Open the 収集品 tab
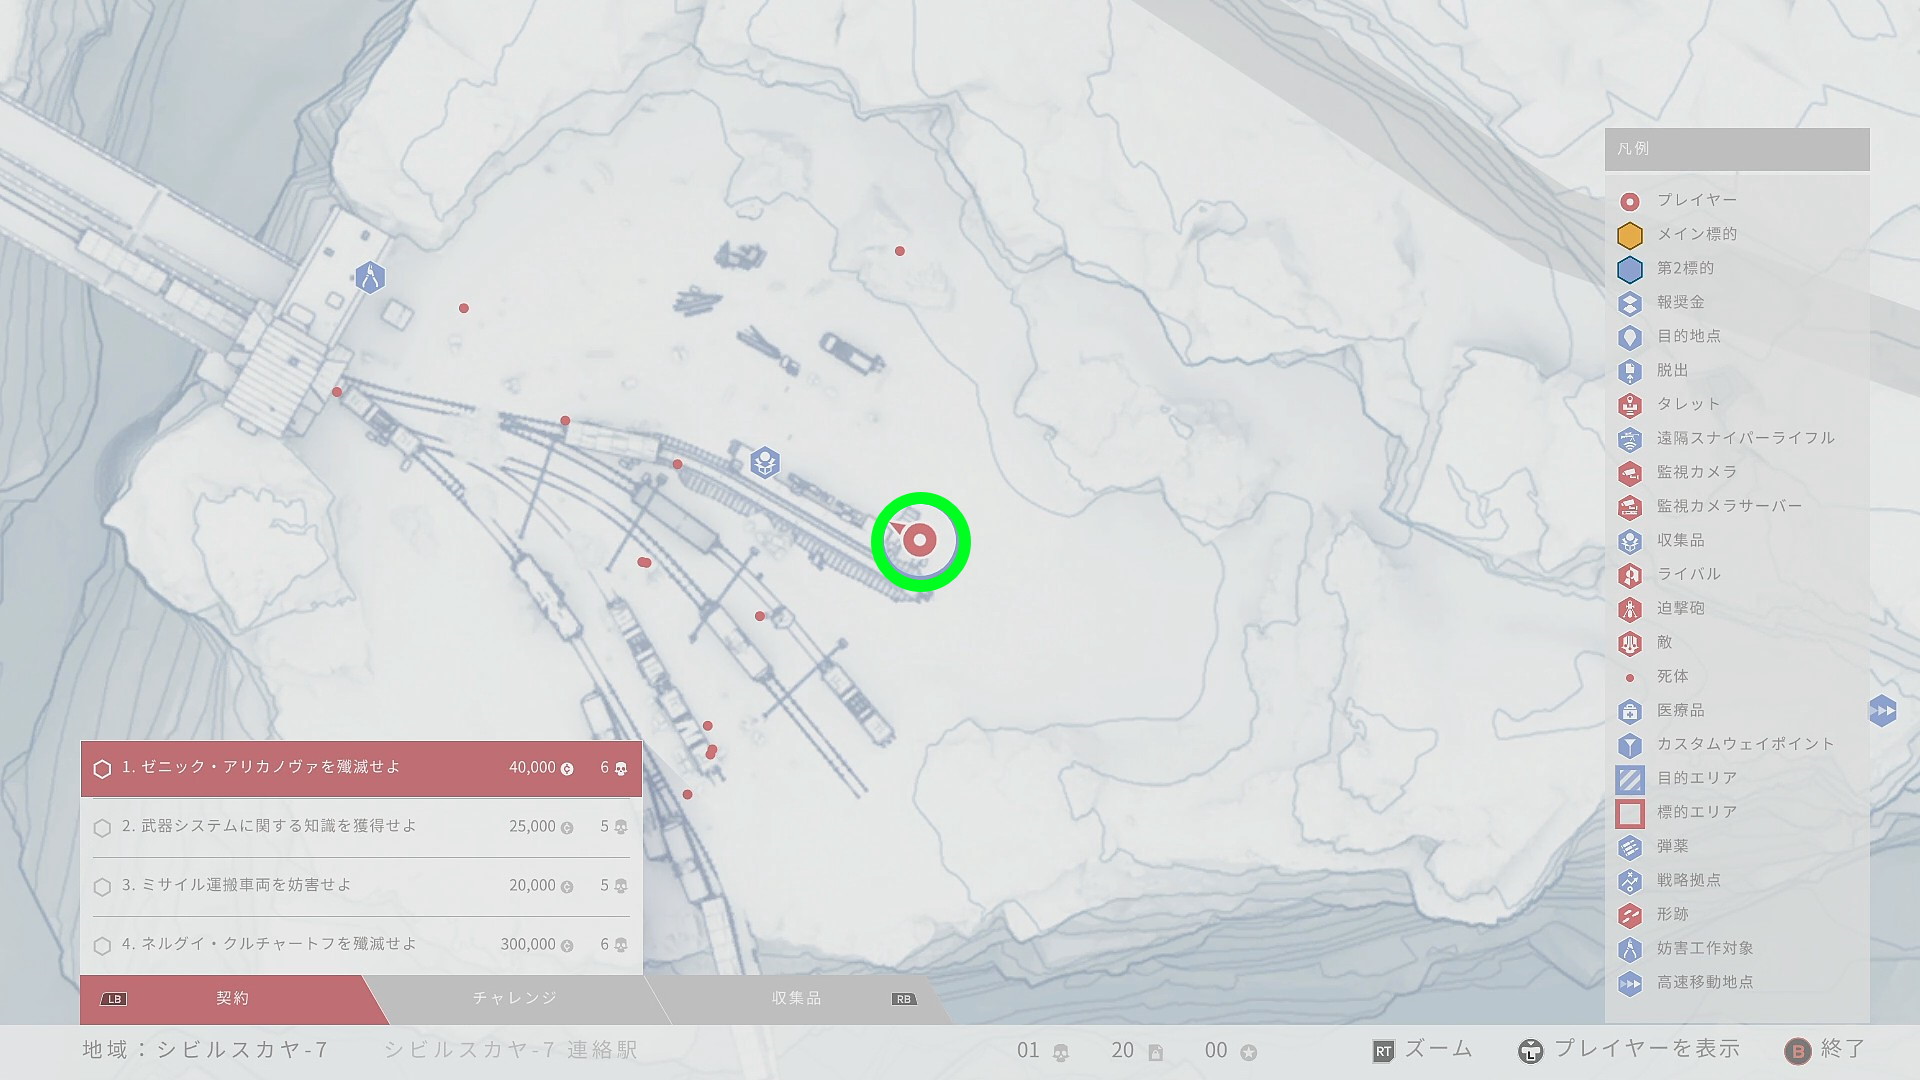This screenshot has width=1920, height=1080. (x=796, y=998)
